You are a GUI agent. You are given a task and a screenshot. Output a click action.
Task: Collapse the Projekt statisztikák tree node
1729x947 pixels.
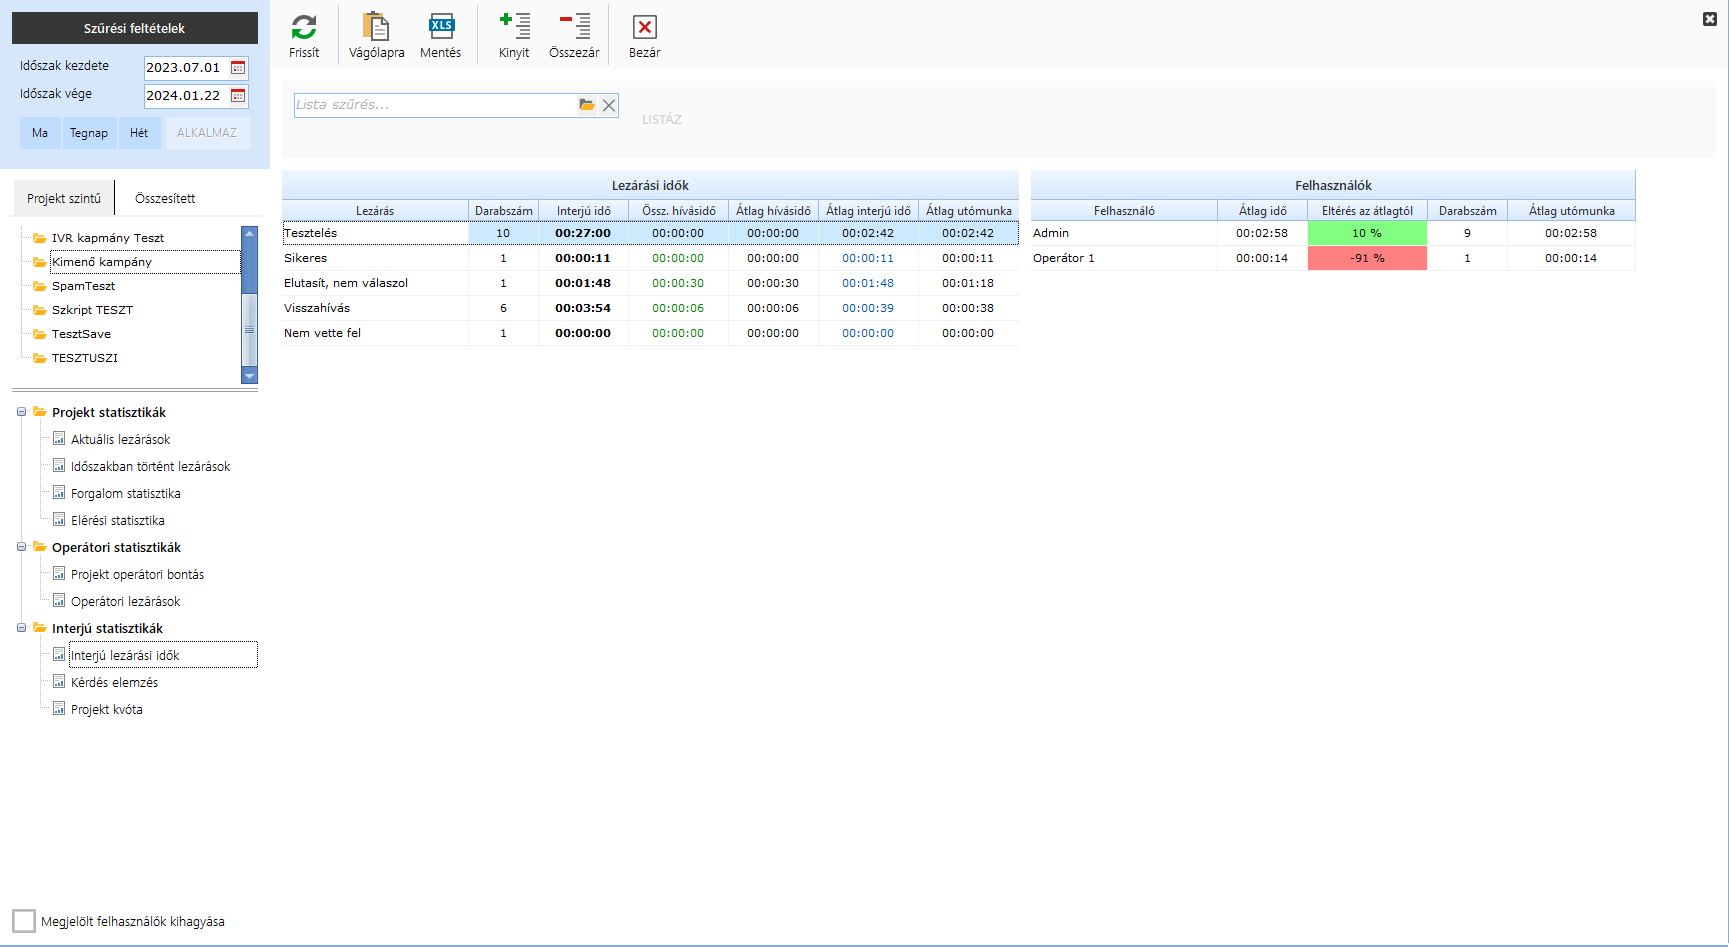tap(21, 412)
